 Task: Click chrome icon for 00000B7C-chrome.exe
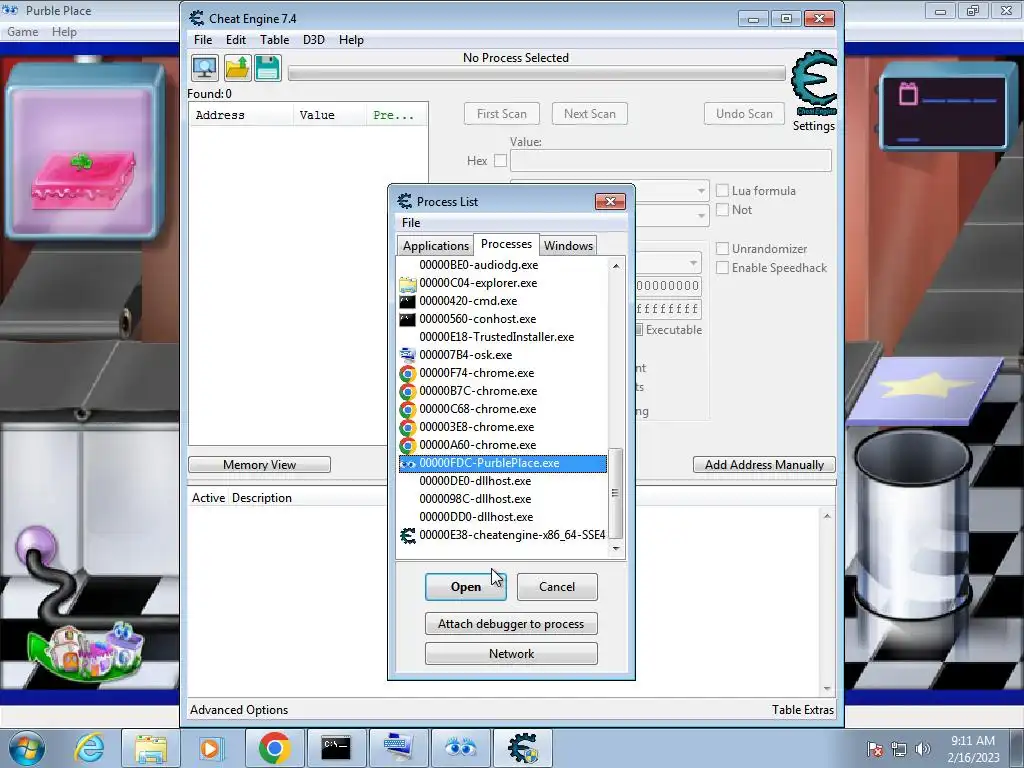tap(408, 391)
